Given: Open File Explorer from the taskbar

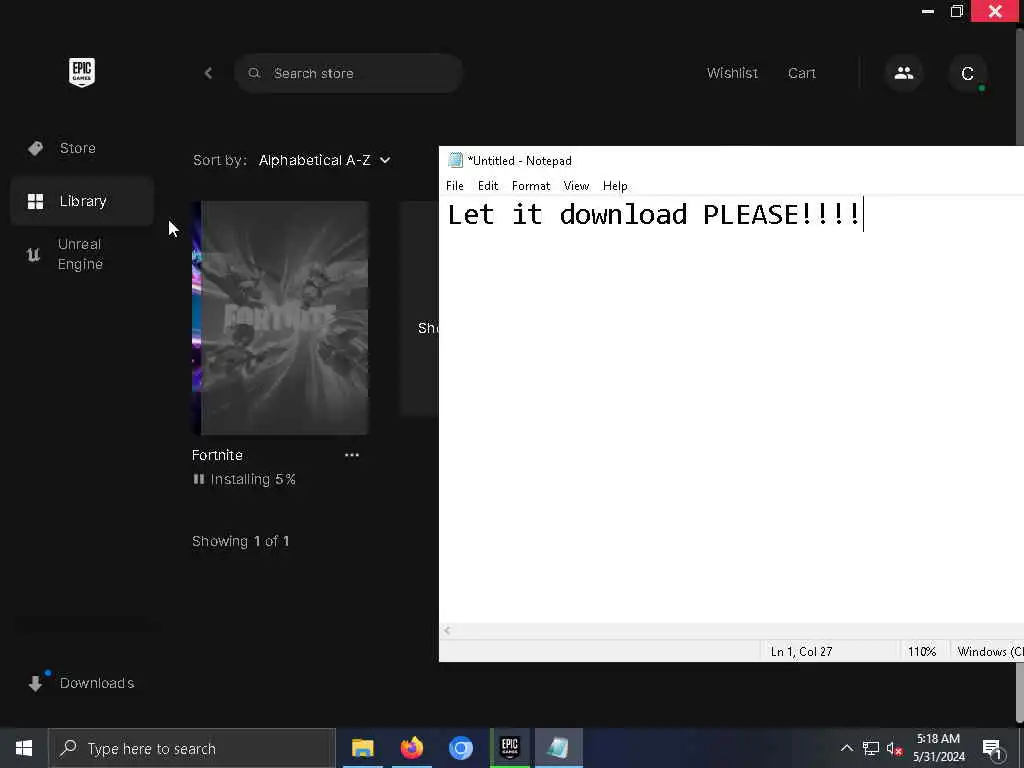Looking at the screenshot, I should click(x=362, y=748).
